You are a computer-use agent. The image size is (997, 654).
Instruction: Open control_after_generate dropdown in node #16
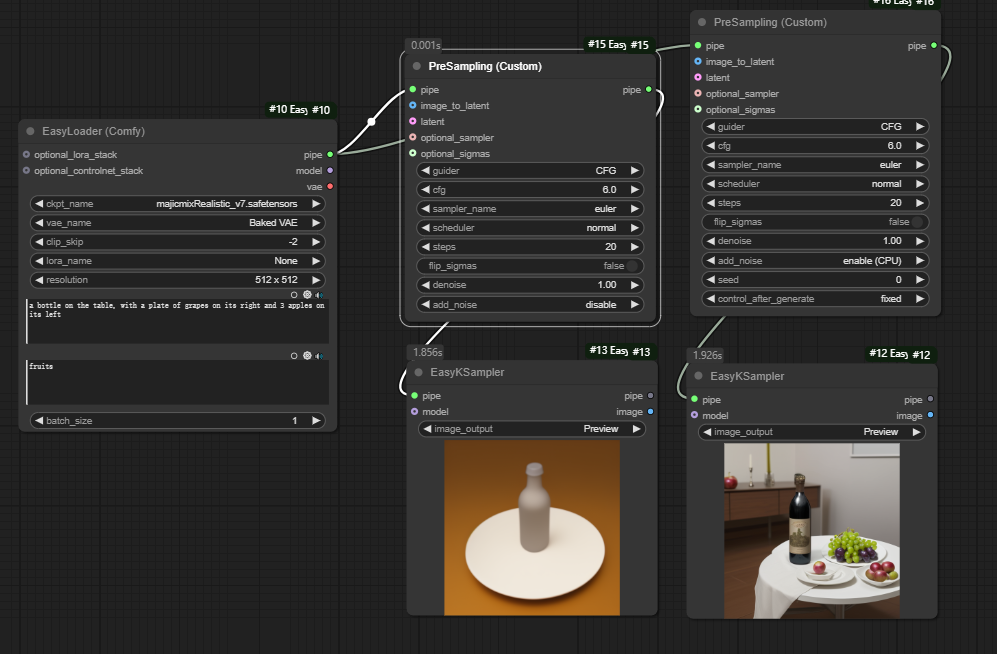(815, 299)
